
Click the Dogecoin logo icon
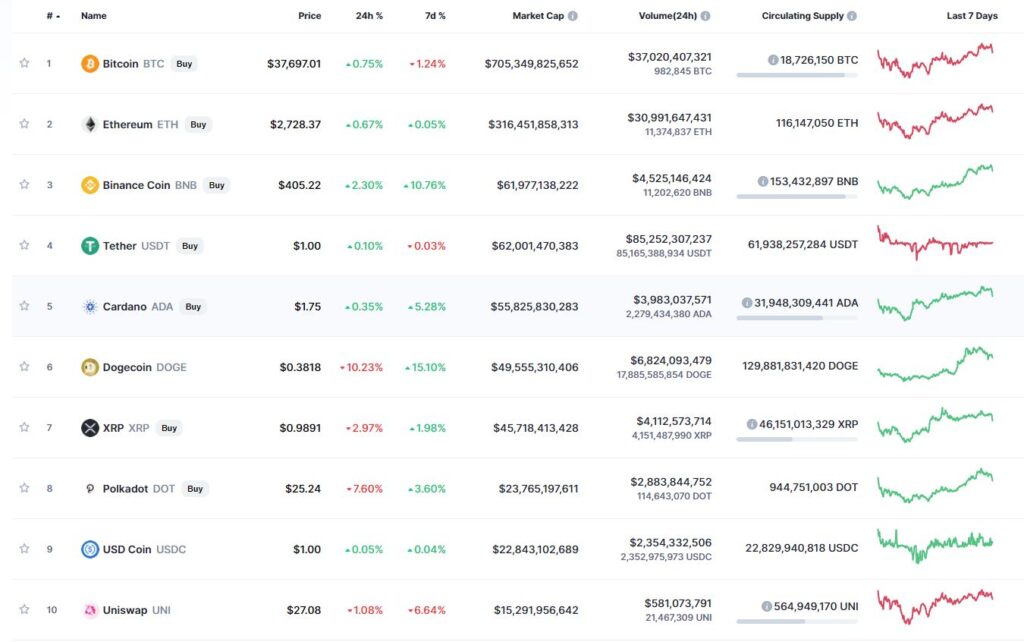point(89,367)
